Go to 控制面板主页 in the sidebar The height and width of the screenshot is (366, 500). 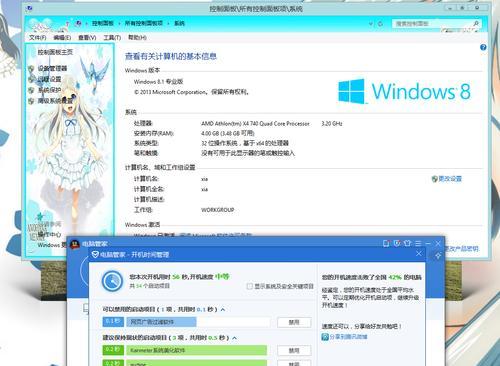55,52
